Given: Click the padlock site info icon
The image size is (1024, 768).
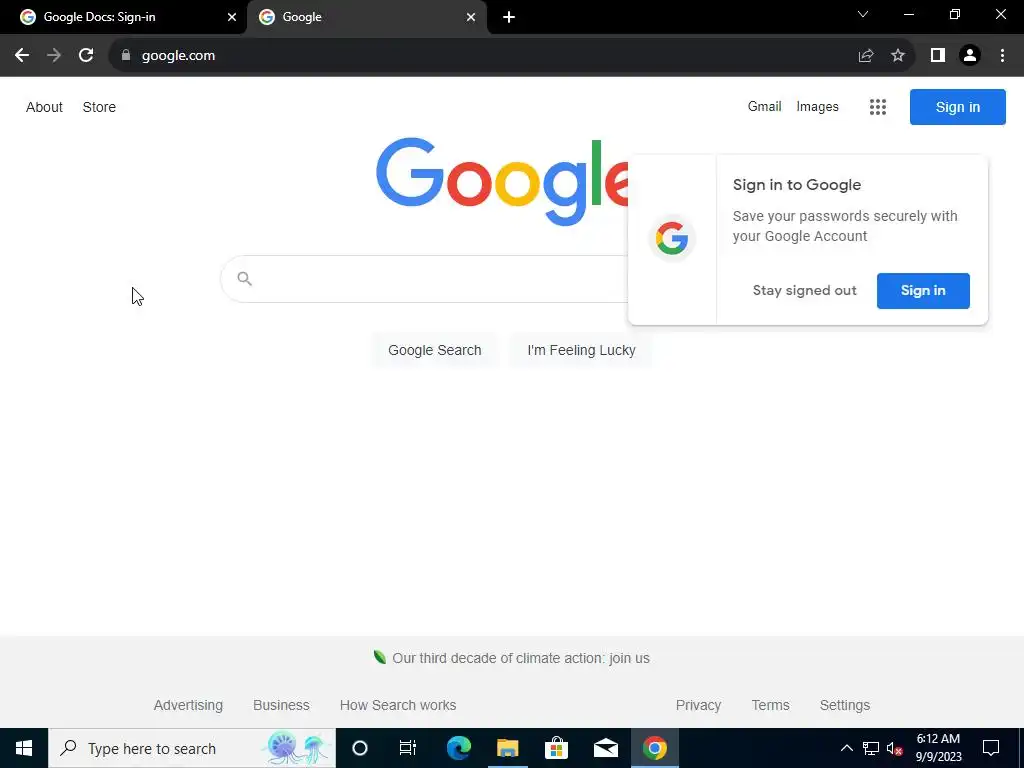Looking at the screenshot, I should (126, 56).
